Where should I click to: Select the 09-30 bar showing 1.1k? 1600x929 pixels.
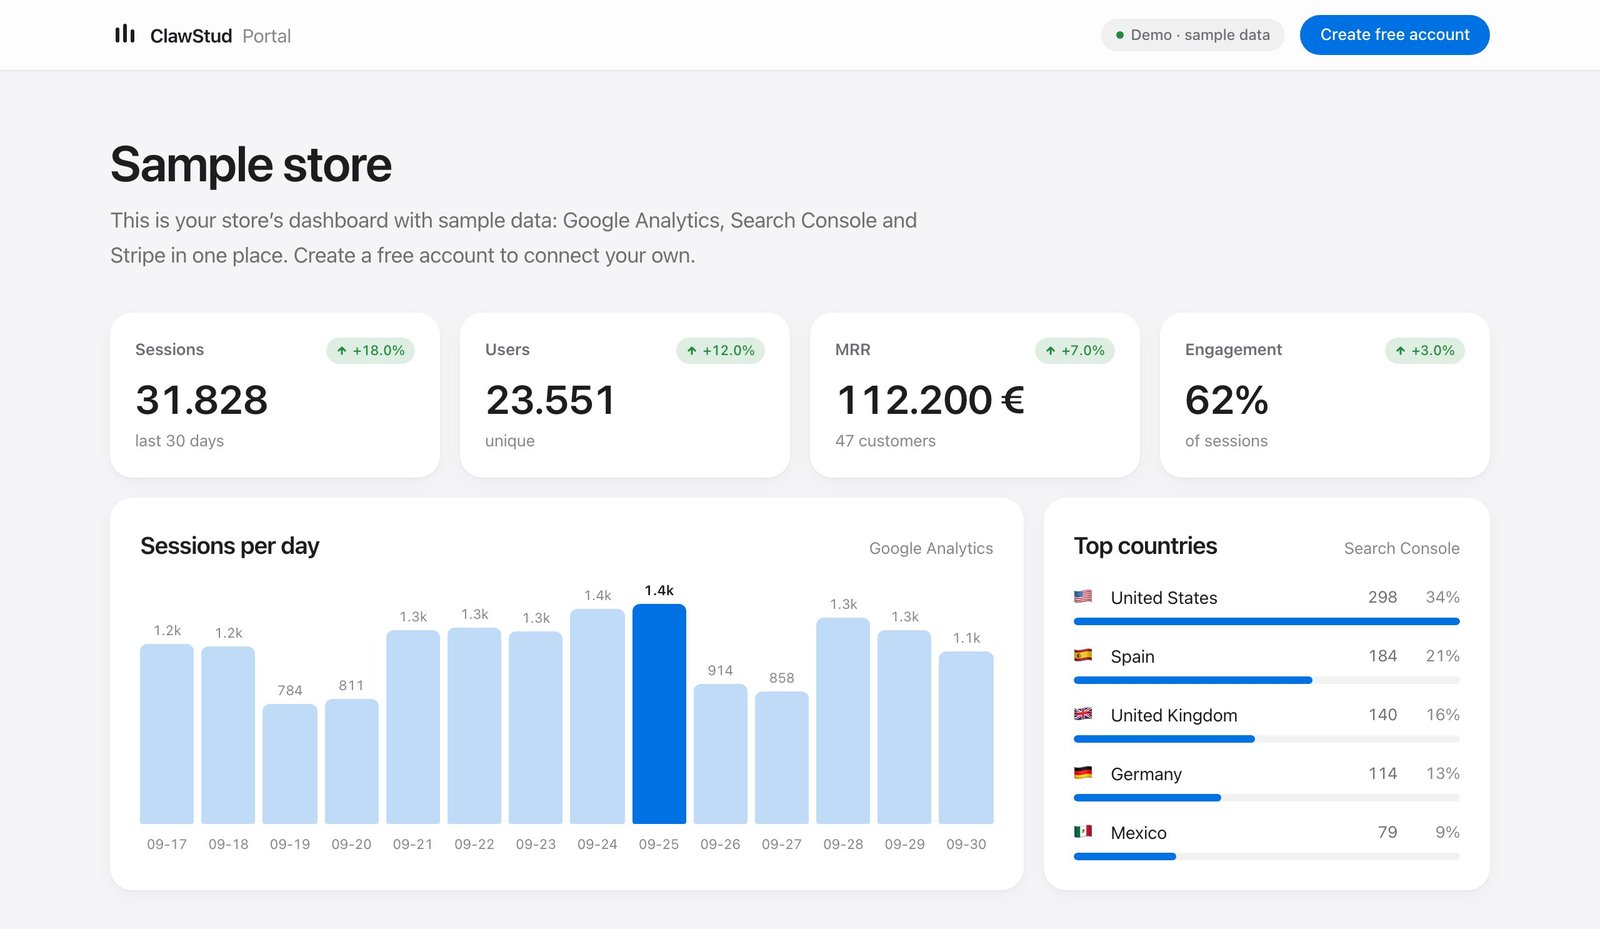pyautogui.click(x=966, y=738)
